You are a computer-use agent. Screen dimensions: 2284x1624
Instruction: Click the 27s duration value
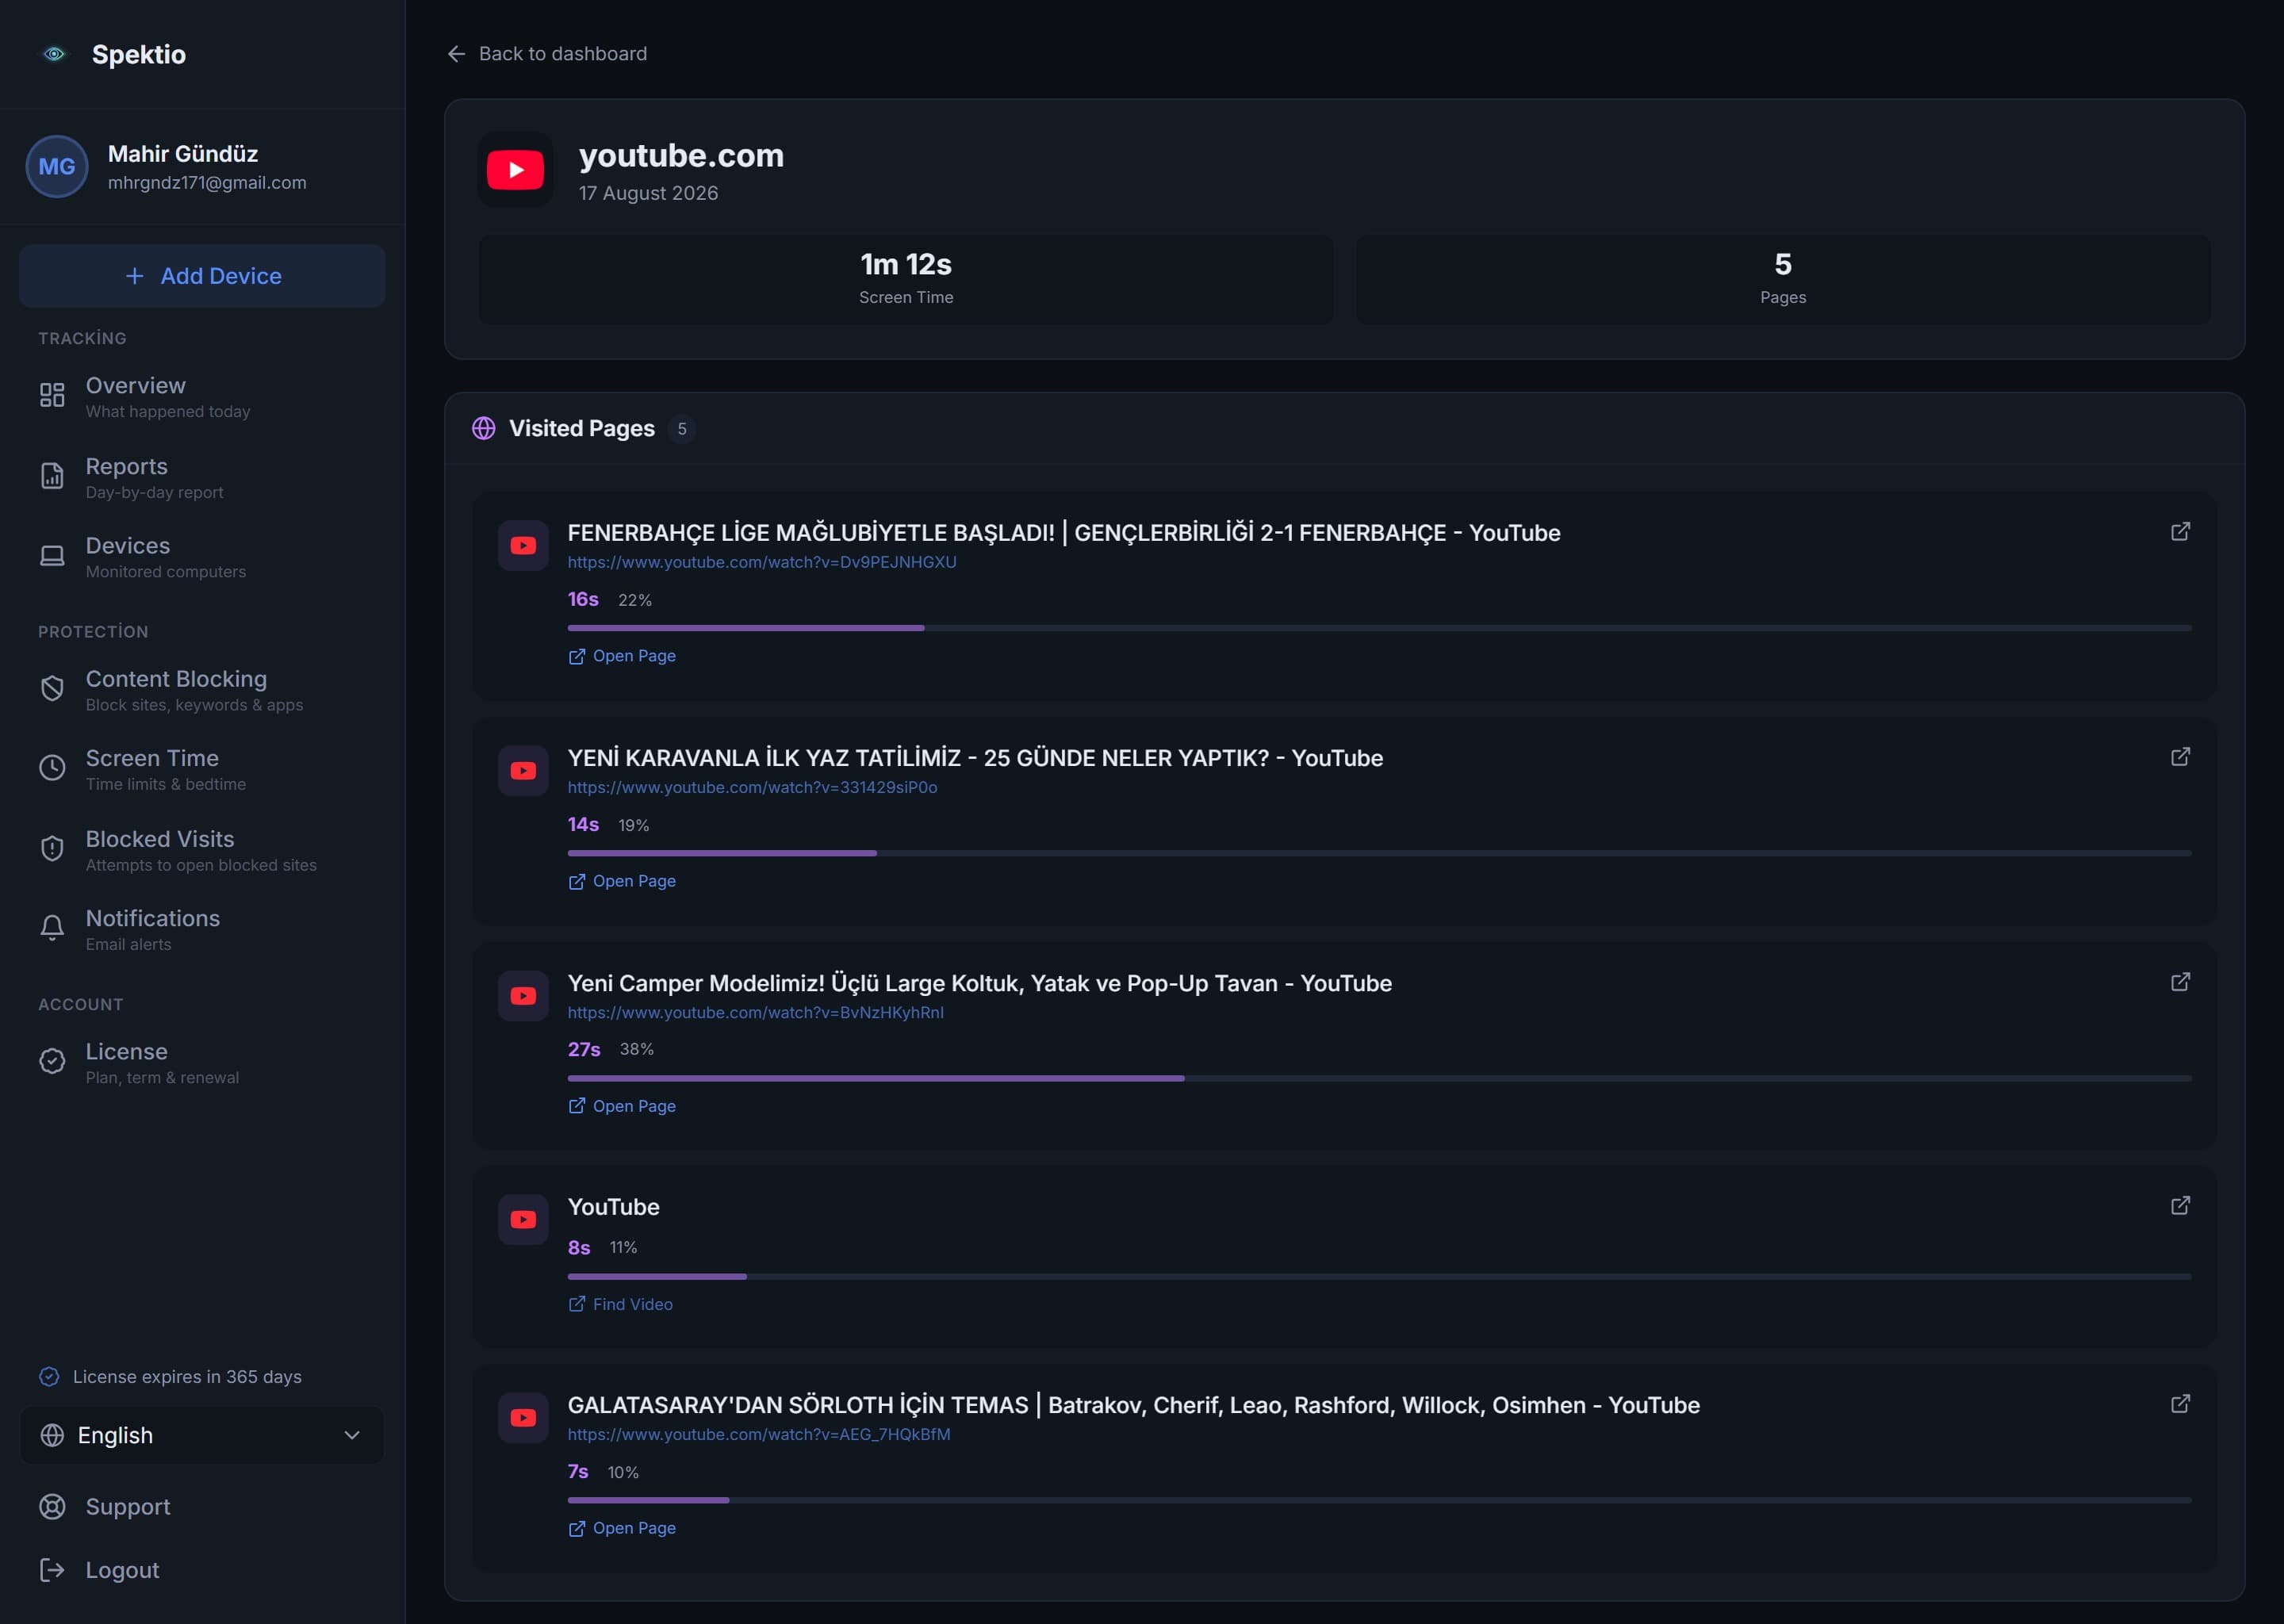584,1049
